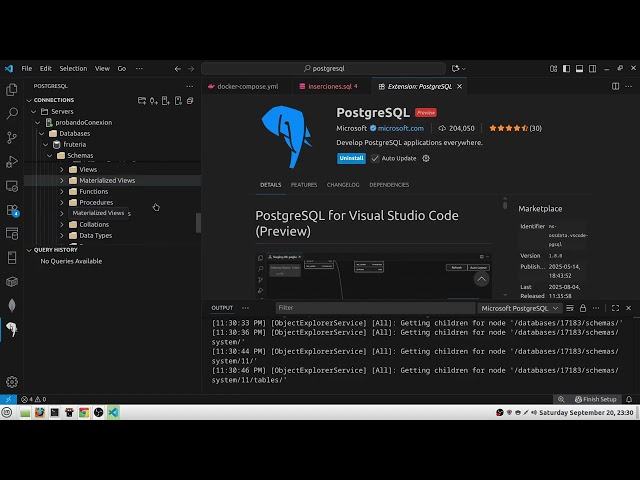640x480 pixels.
Task: Open notifications bell in status bar
Action: click(629, 399)
